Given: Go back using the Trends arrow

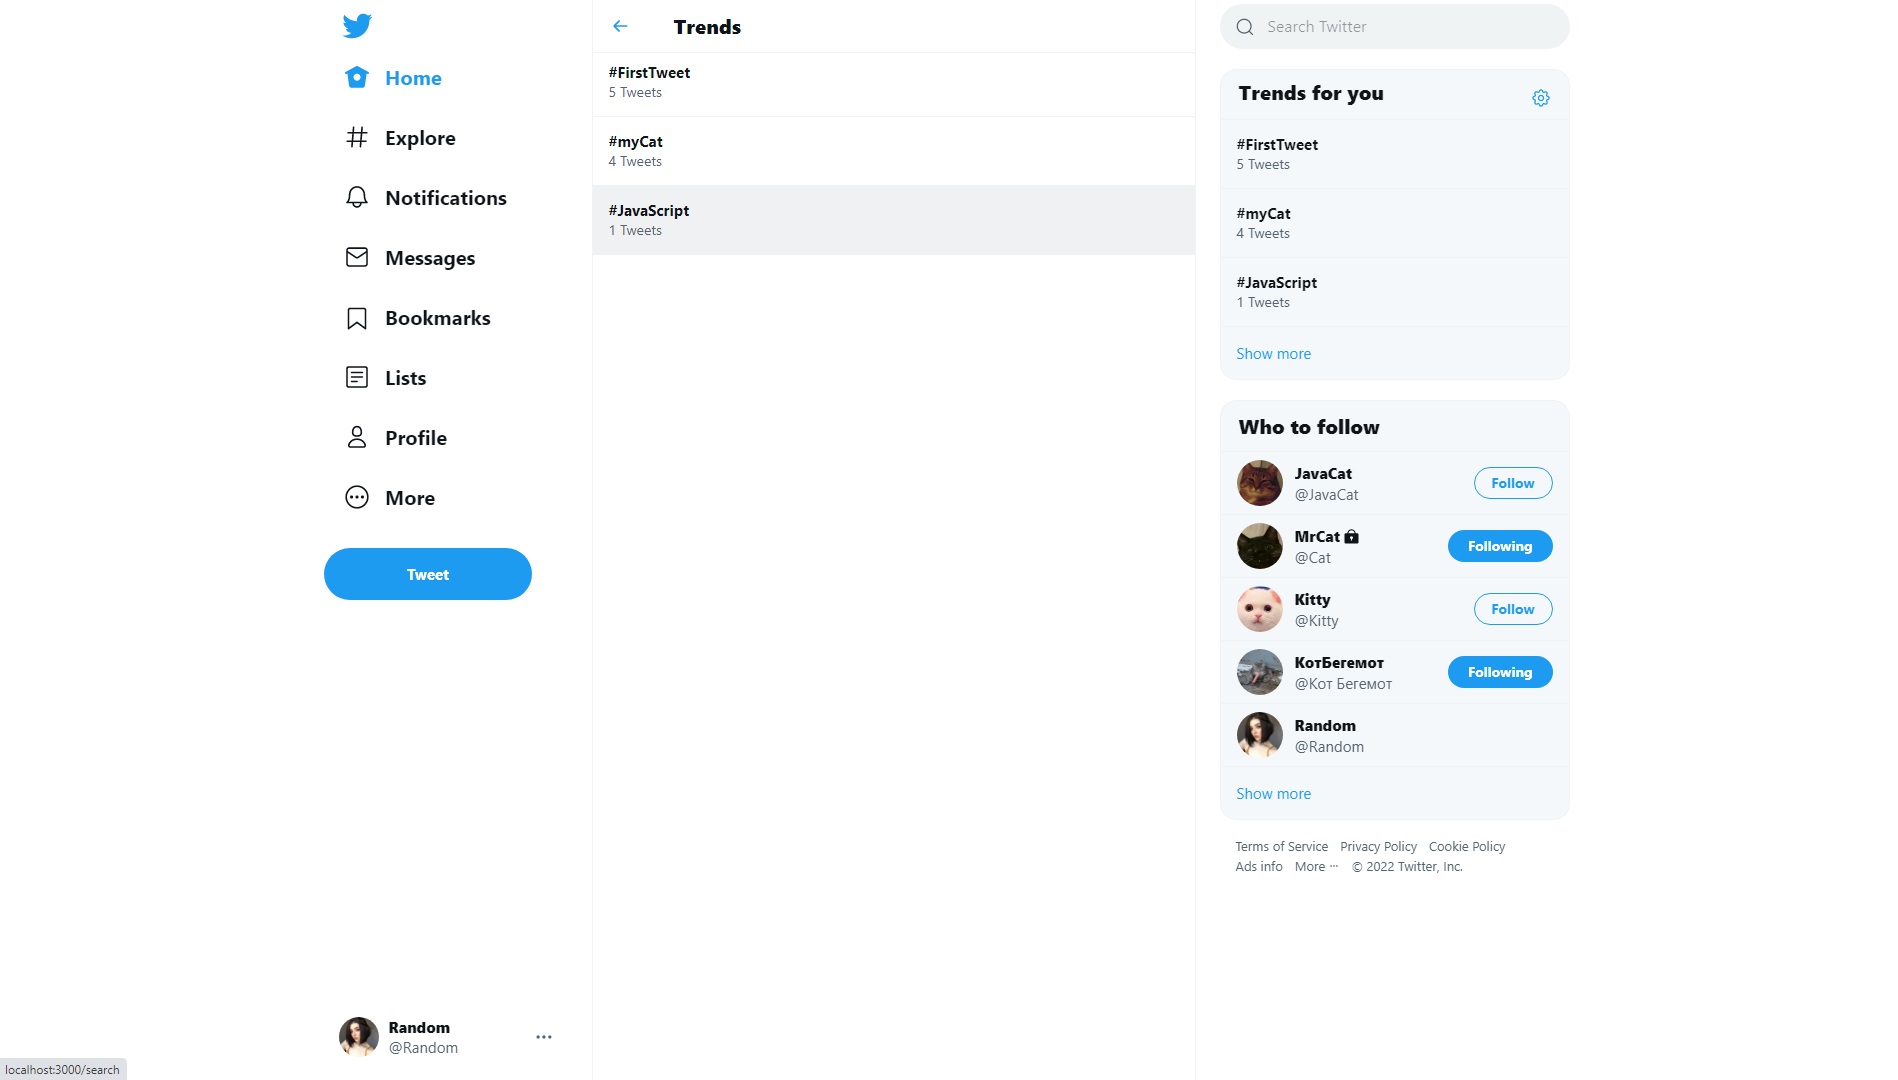Looking at the screenshot, I should coord(620,26).
